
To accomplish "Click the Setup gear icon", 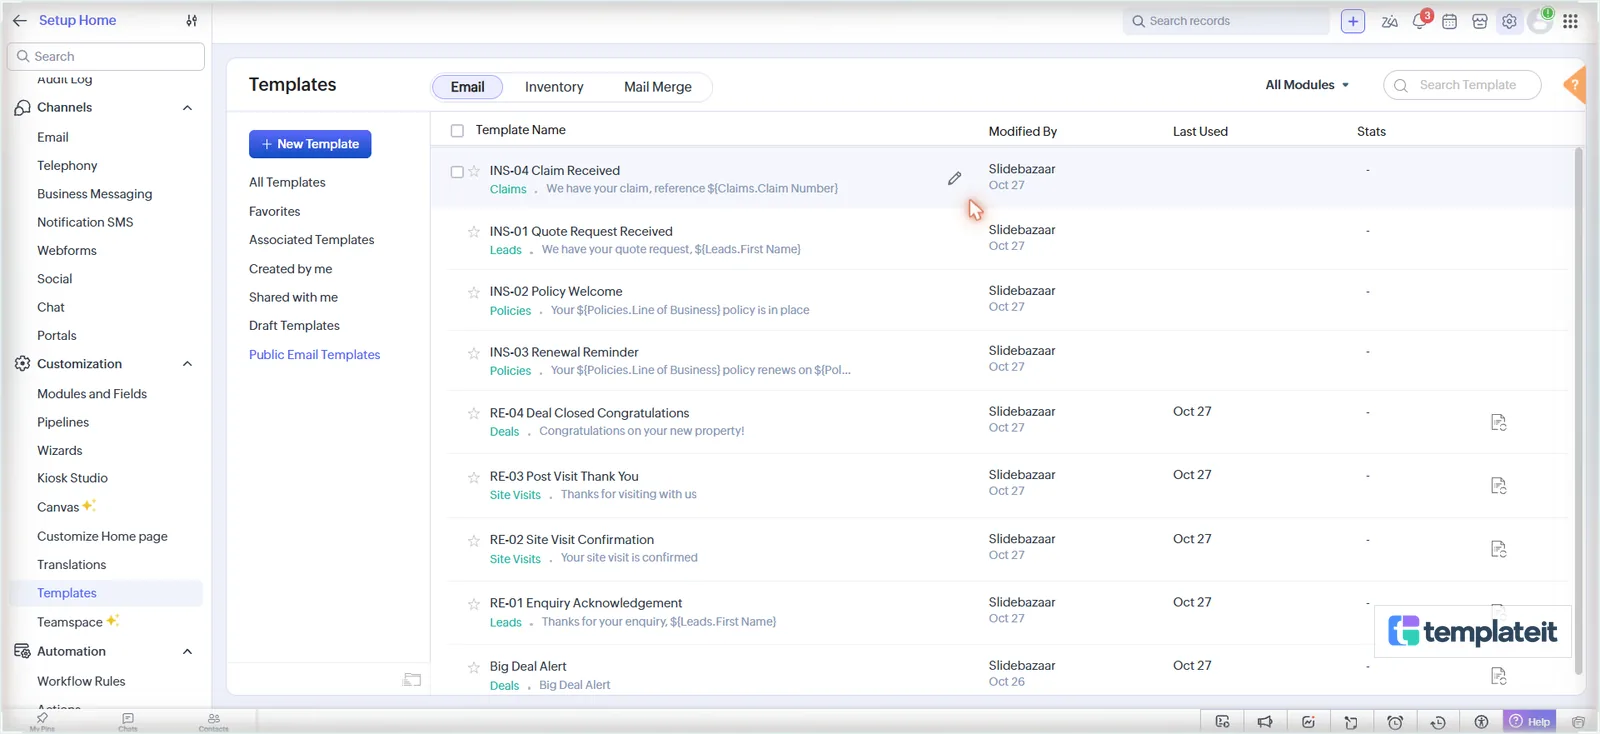I will coord(1509,21).
